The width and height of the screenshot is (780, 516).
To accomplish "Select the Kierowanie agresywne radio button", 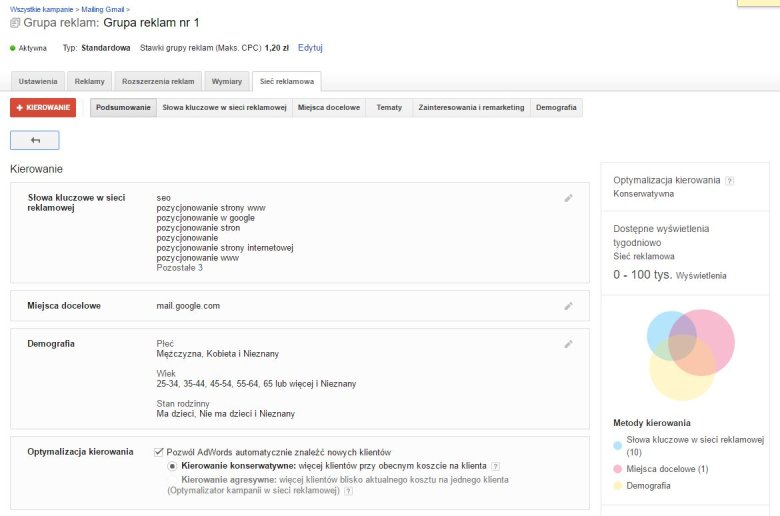I will click(172, 480).
